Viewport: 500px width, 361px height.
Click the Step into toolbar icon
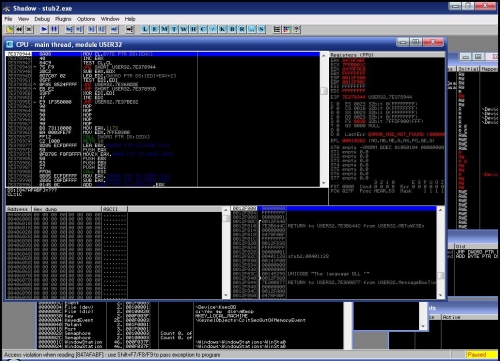pyautogui.click(x=69, y=29)
